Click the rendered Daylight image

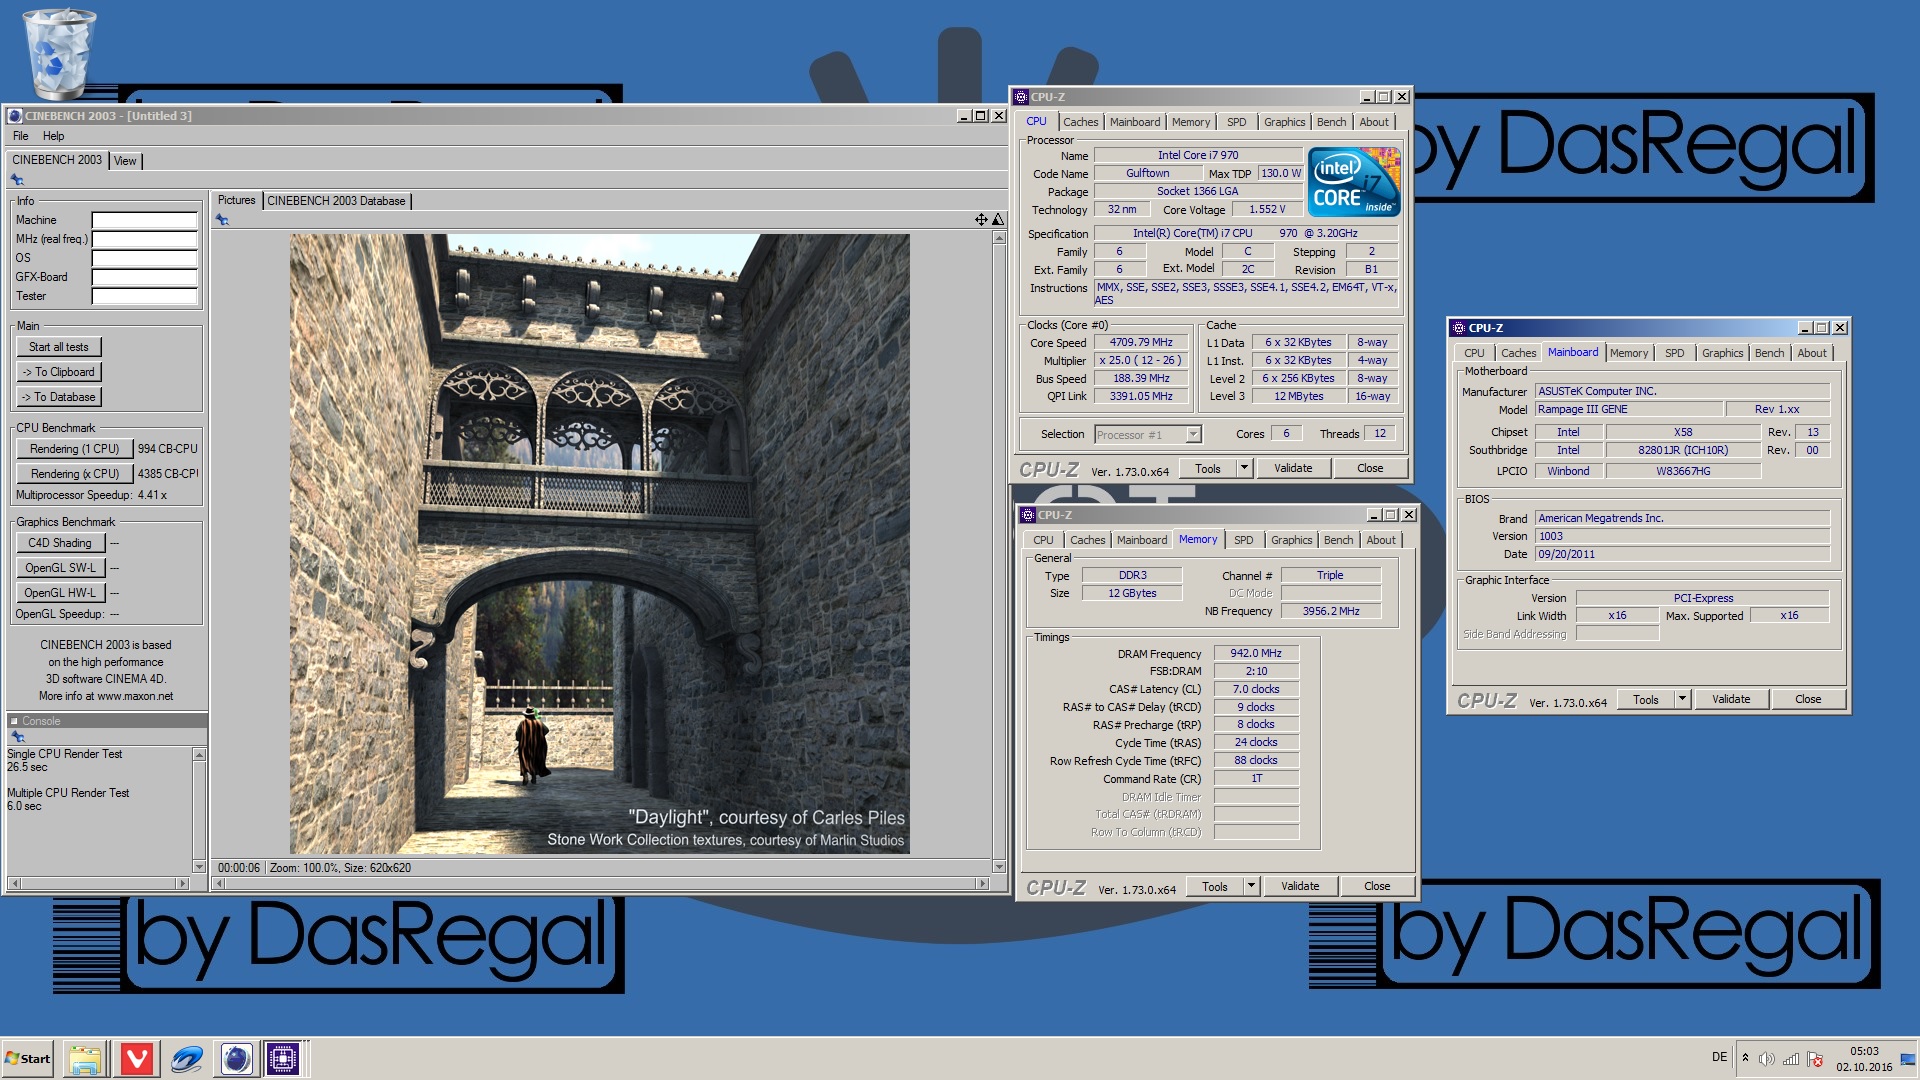[x=600, y=544]
